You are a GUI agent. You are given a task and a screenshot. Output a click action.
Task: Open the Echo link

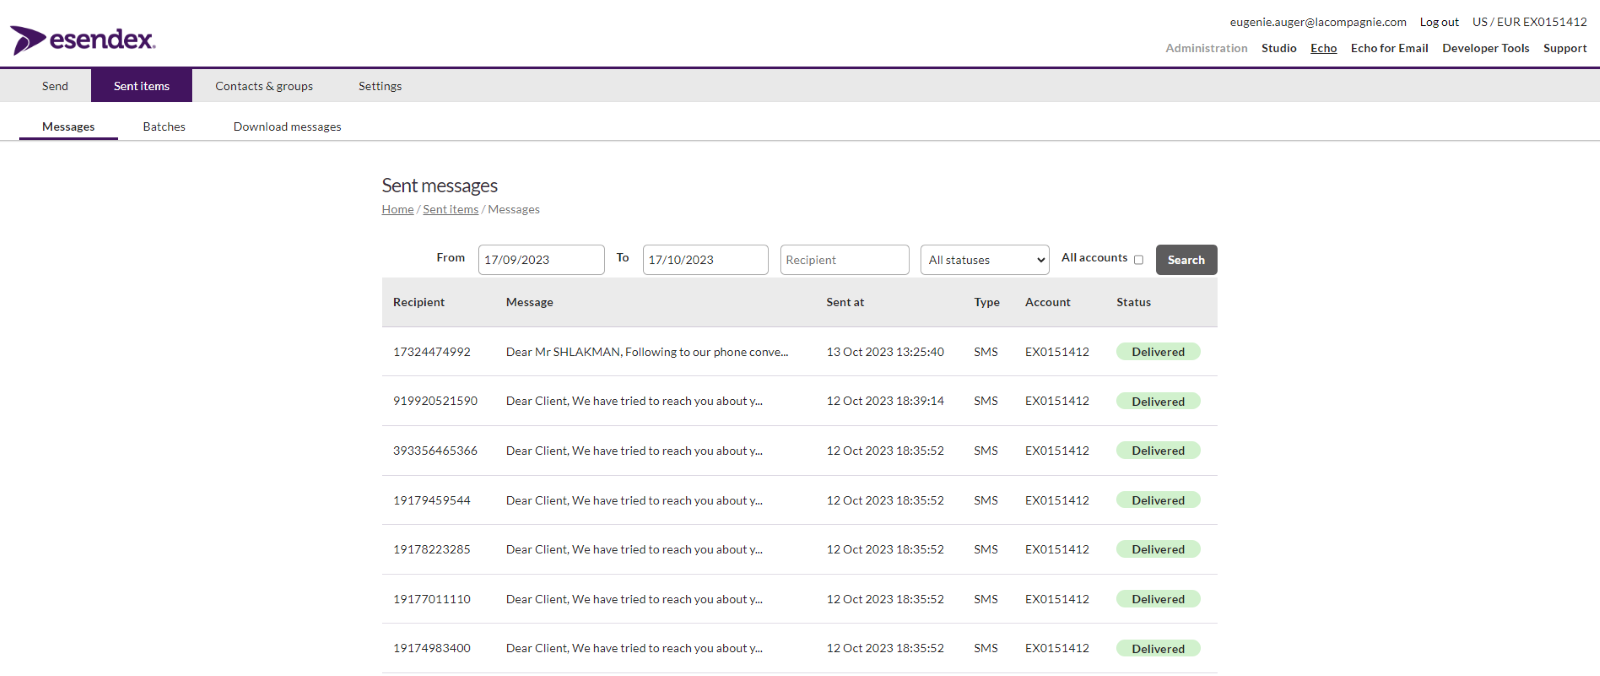(1323, 48)
